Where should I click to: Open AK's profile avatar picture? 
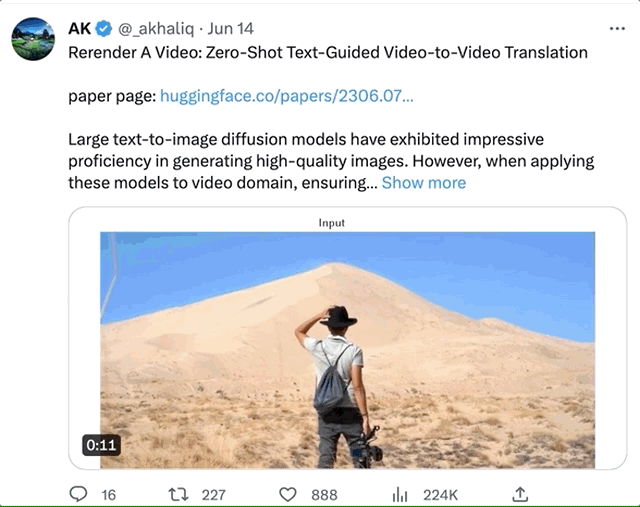(x=33, y=39)
